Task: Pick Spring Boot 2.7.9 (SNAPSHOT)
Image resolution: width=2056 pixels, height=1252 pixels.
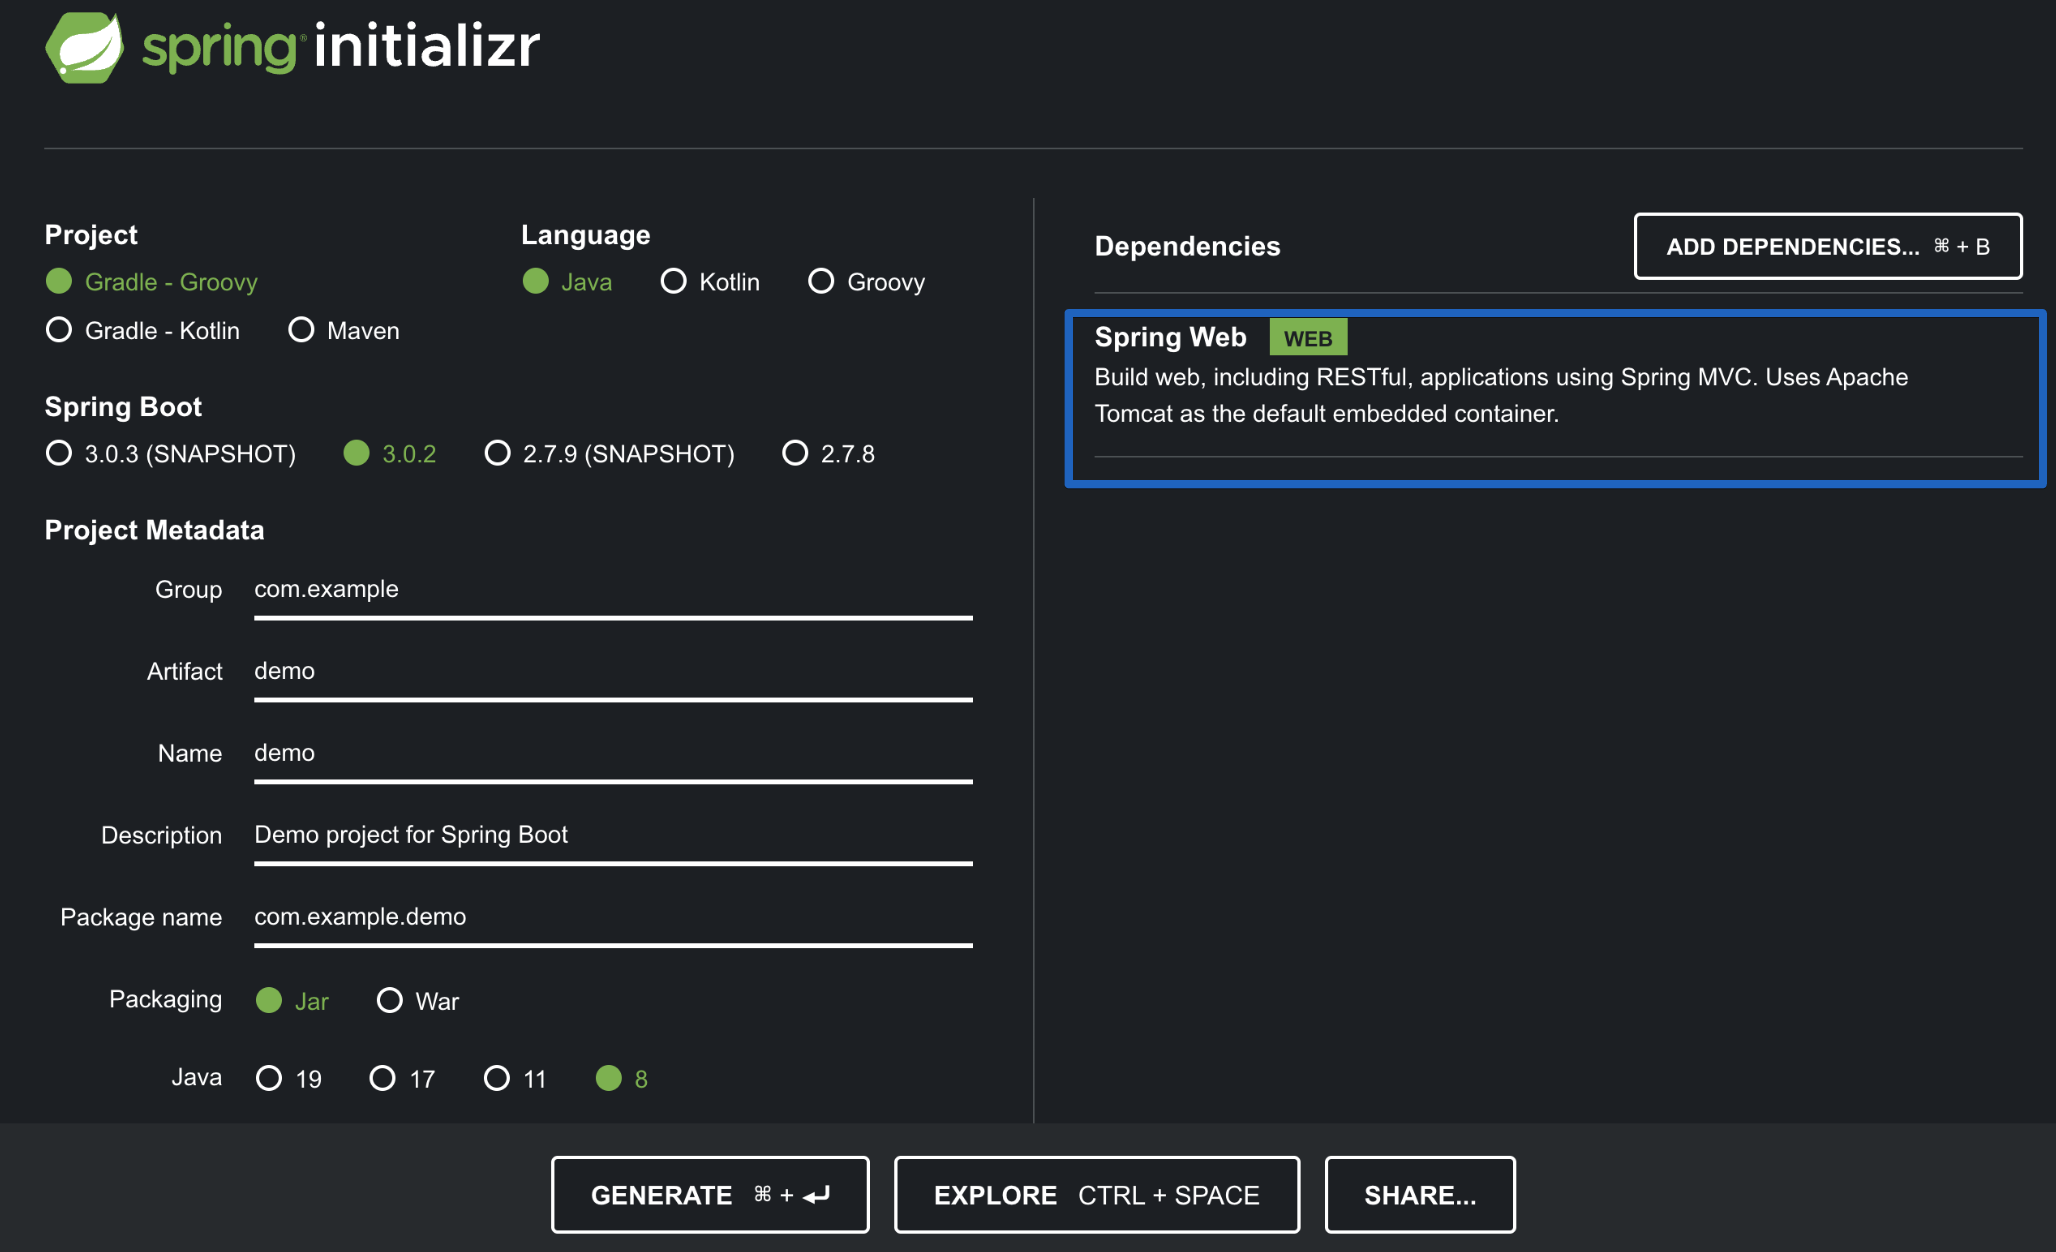Action: pos(497,454)
